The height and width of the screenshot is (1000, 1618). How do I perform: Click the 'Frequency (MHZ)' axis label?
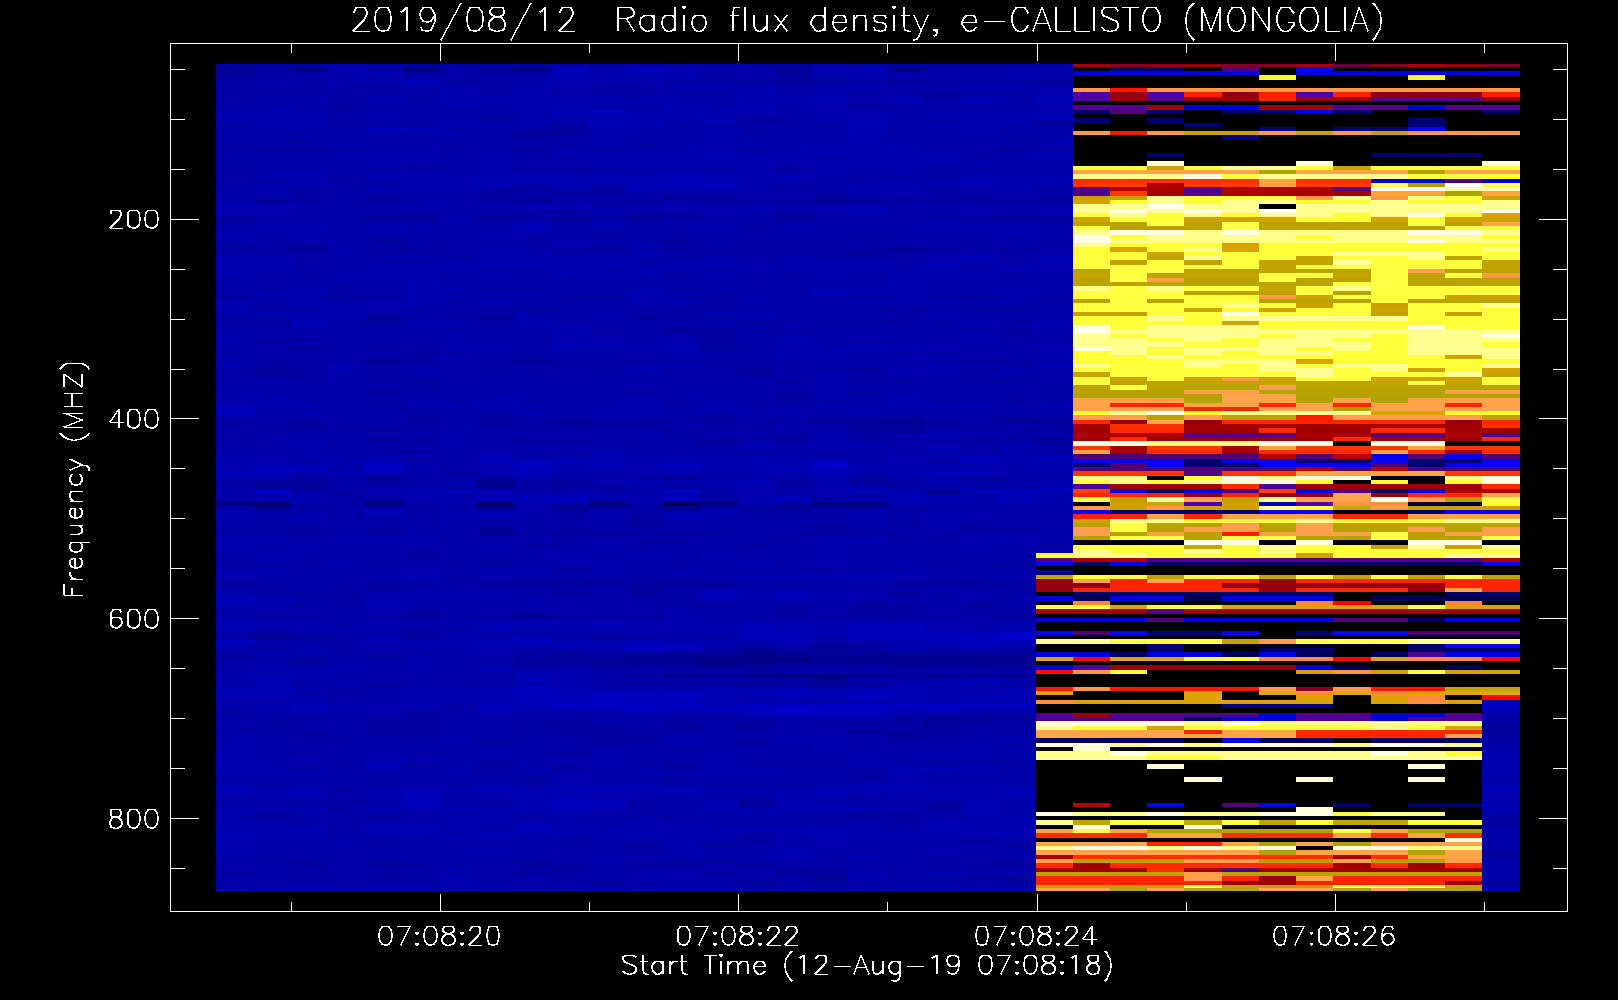pyautogui.click(x=74, y=479)
